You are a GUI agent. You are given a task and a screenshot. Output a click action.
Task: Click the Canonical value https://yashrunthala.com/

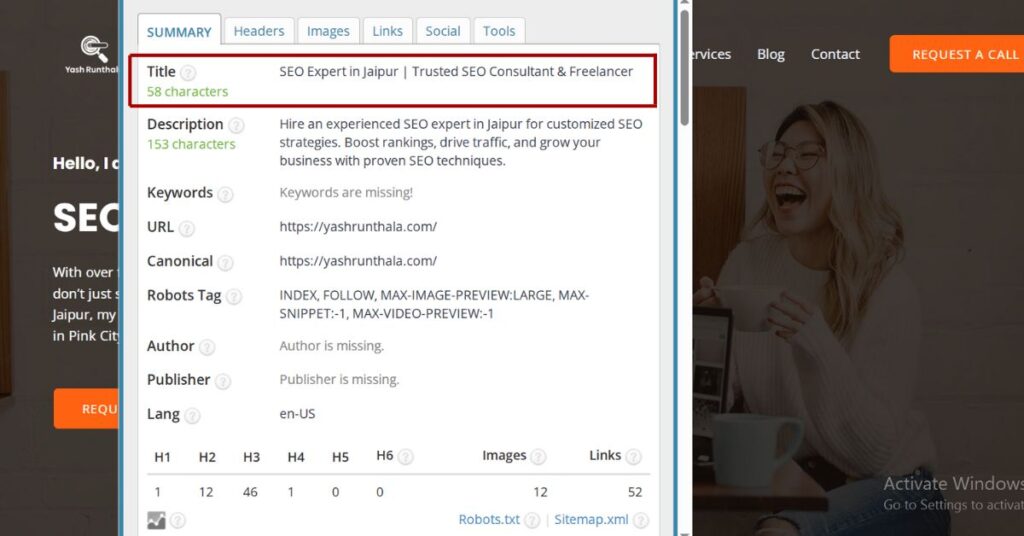click(358, 260)
